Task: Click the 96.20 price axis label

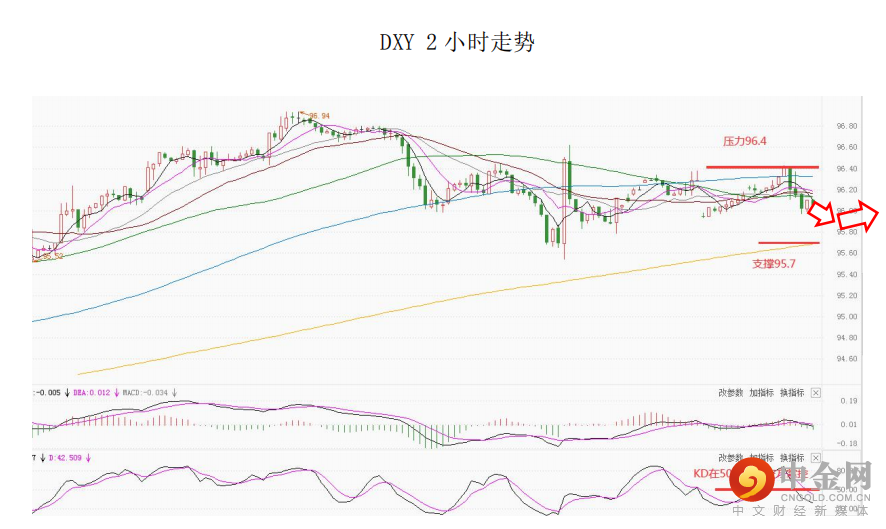Action: 846,189
